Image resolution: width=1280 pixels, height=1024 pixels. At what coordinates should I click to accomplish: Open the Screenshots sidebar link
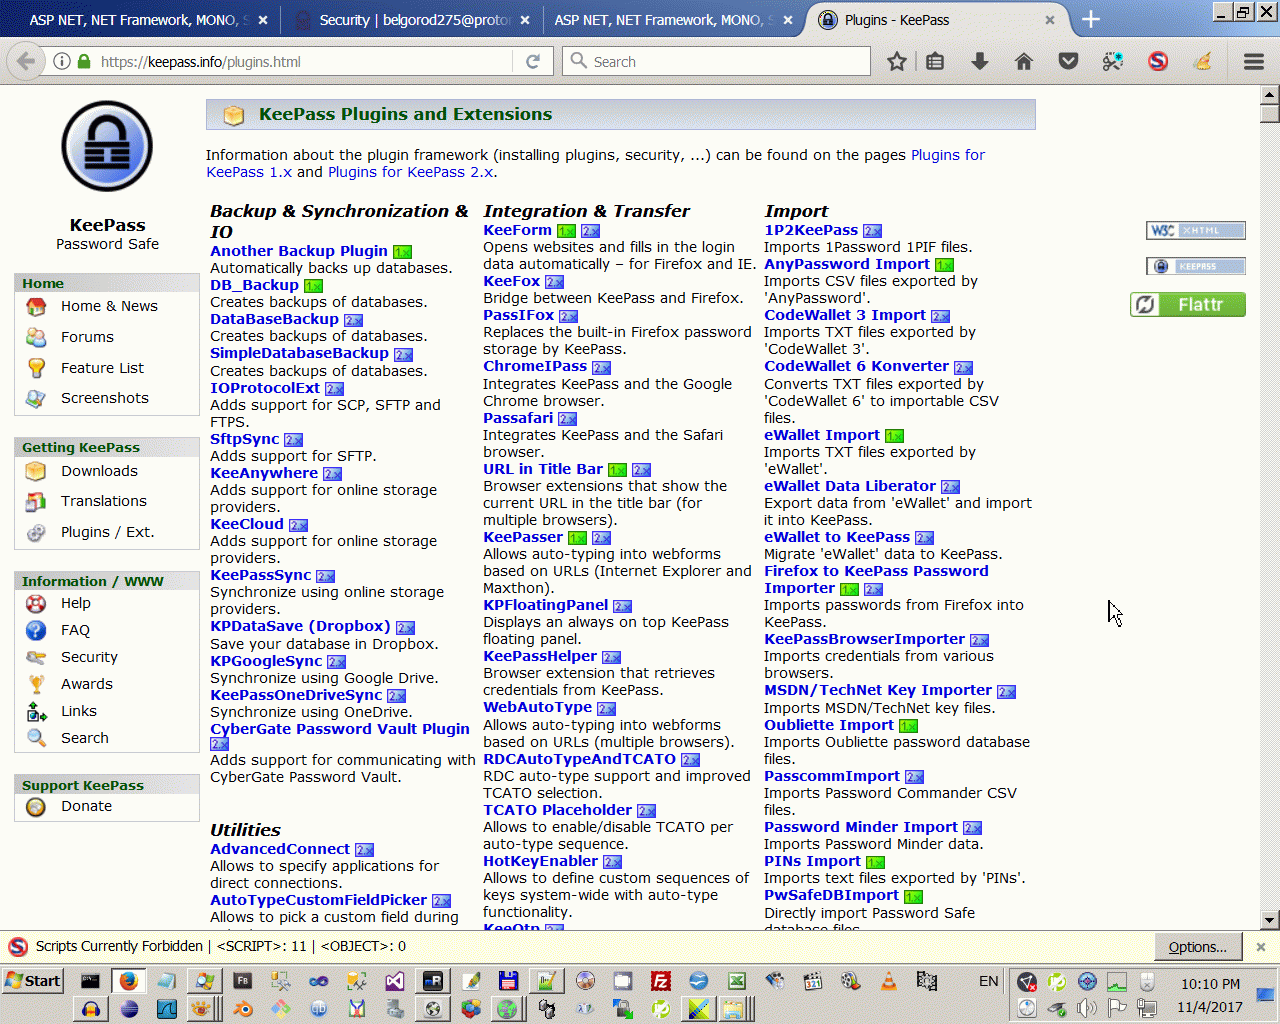click(x=105, y=398)
